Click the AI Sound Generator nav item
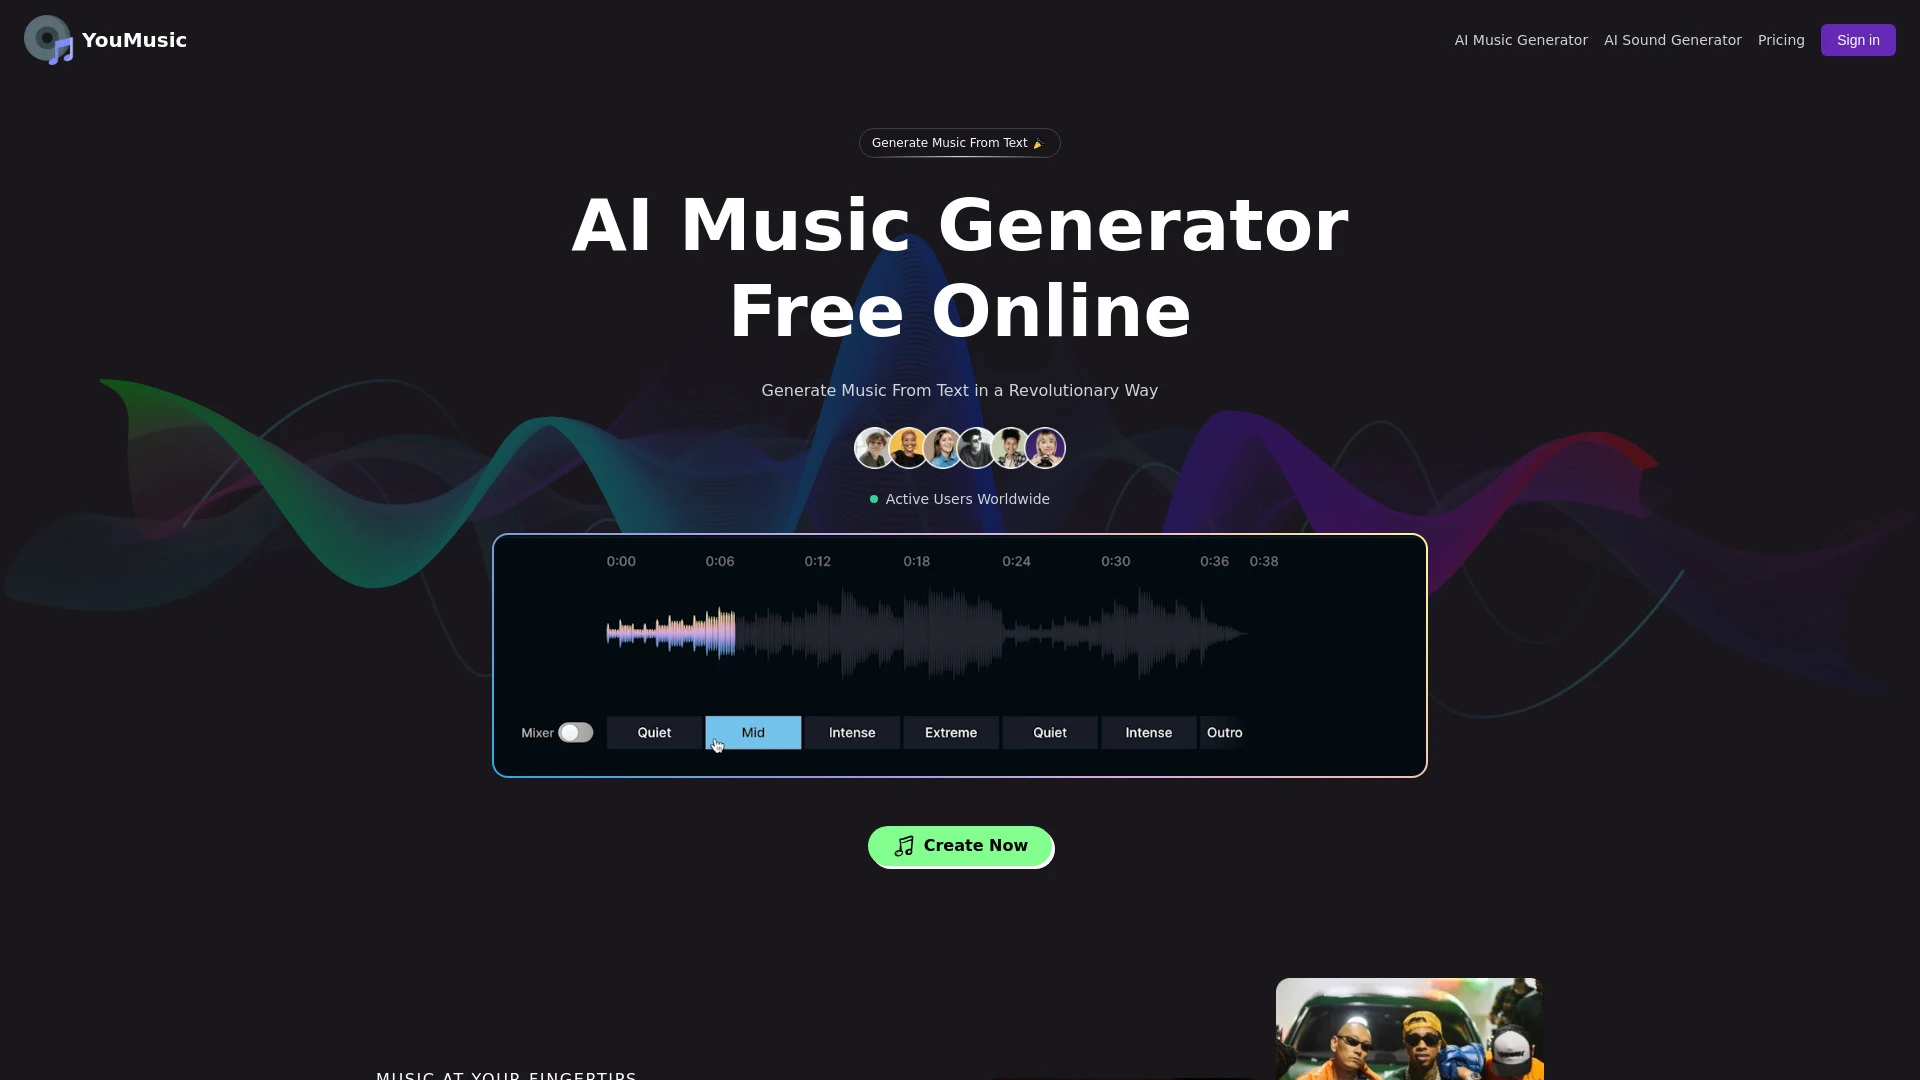The height and width of the screenshot is (1080, 1920). [1672, 40]
